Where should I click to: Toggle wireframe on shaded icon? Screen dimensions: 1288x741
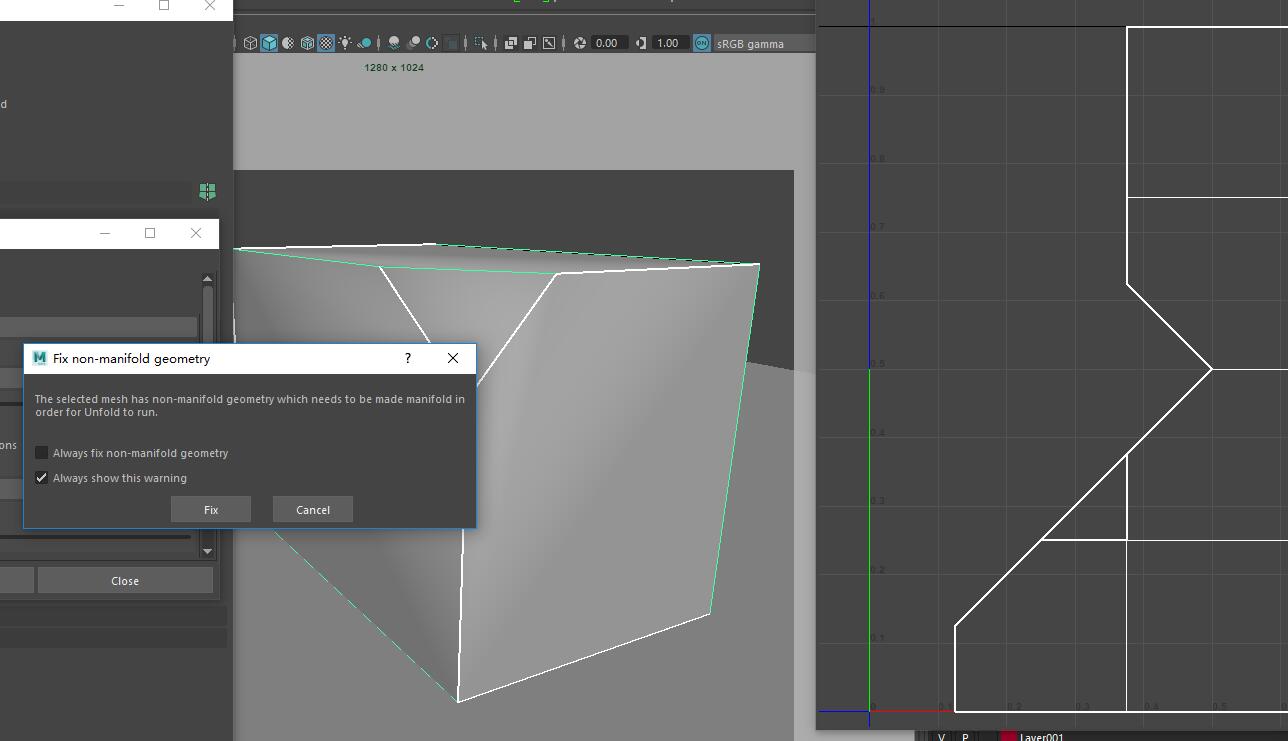(x=307, y=43)
